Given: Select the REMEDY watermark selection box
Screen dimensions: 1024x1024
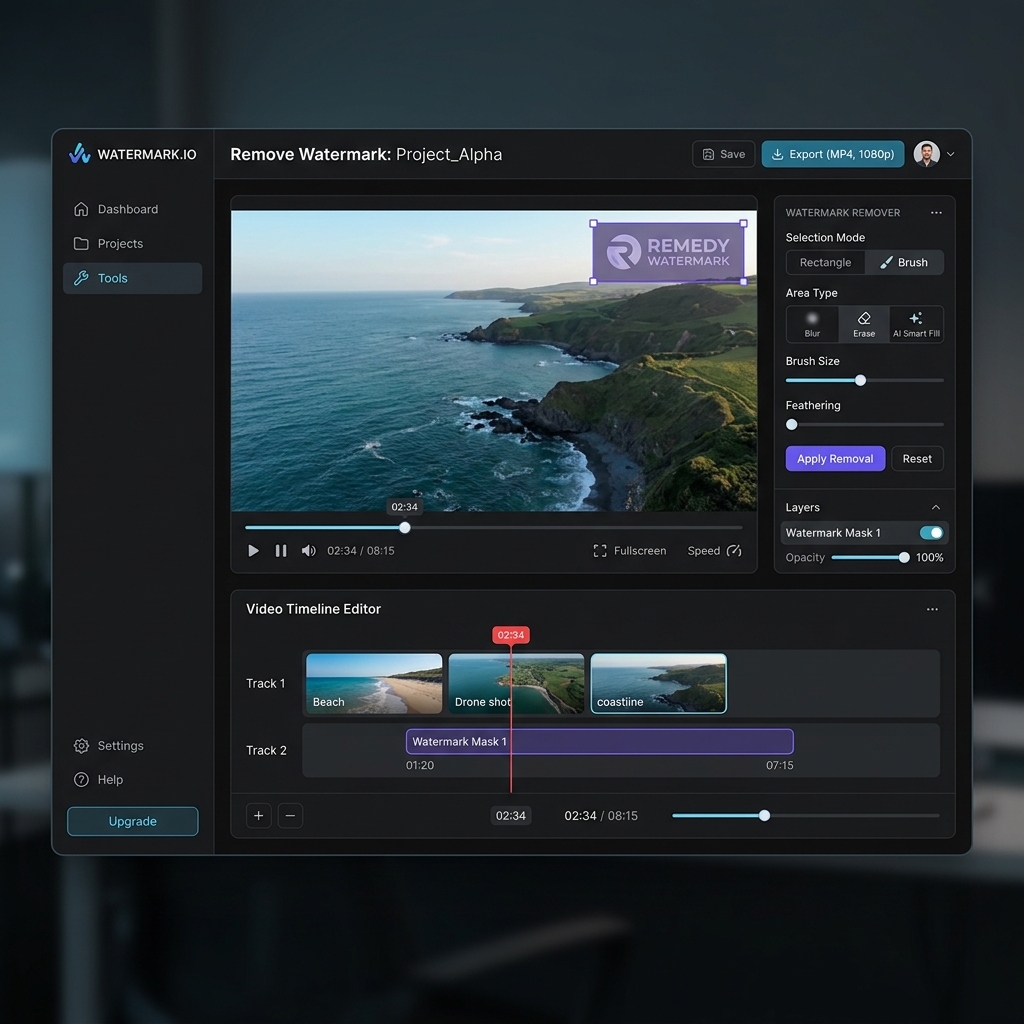Looking at the screenshot, I should [x=668, y=252].
